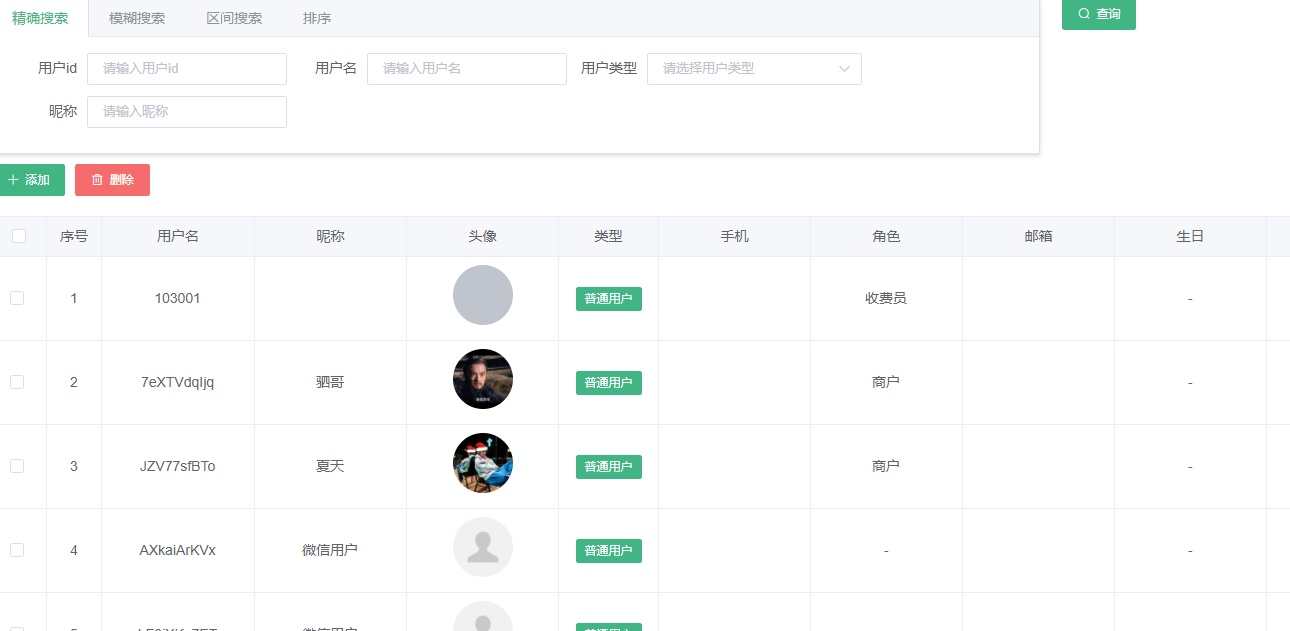Image resolution: width=1290 pixels, height=631 pixels.
Task: Focus the 用户id input field
Action: pos(187,69)
